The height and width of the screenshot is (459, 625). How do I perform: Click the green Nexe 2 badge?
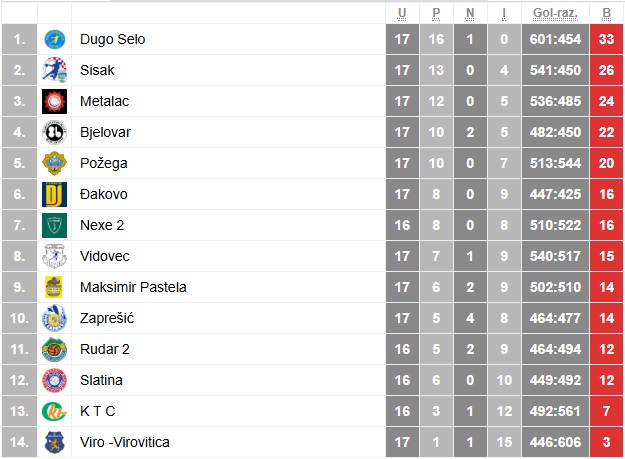click(x=54, y=225)
